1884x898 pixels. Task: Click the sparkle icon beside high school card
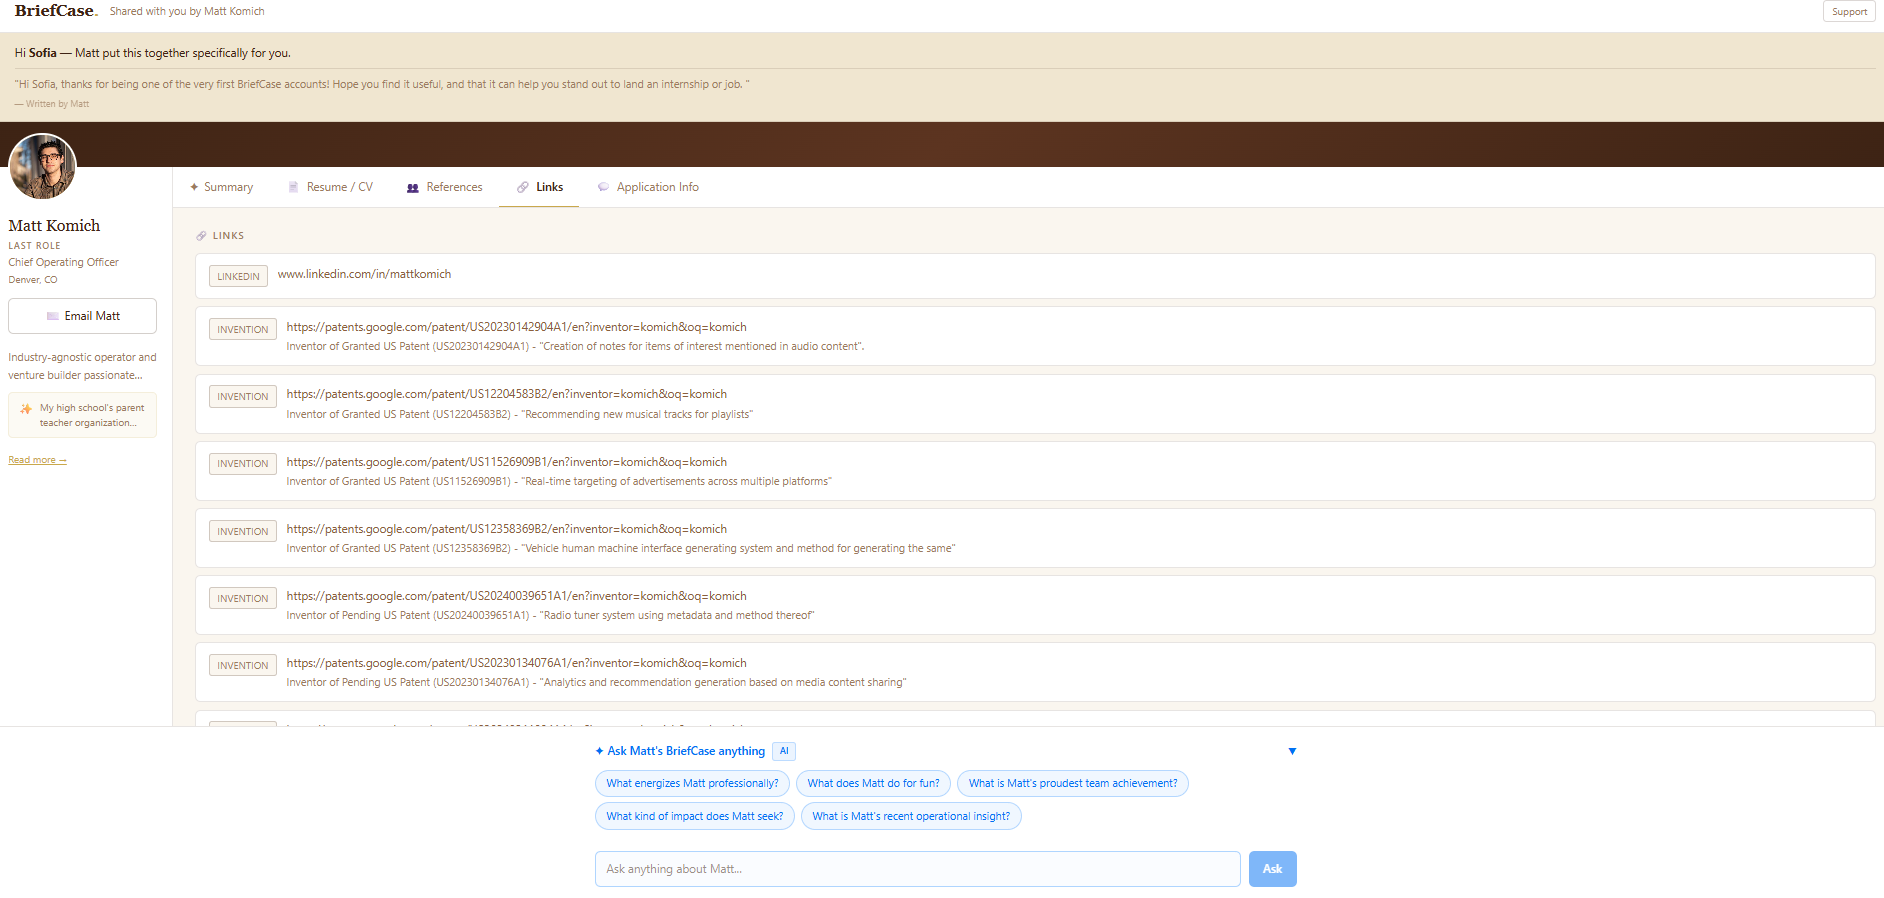pos(26,409)
